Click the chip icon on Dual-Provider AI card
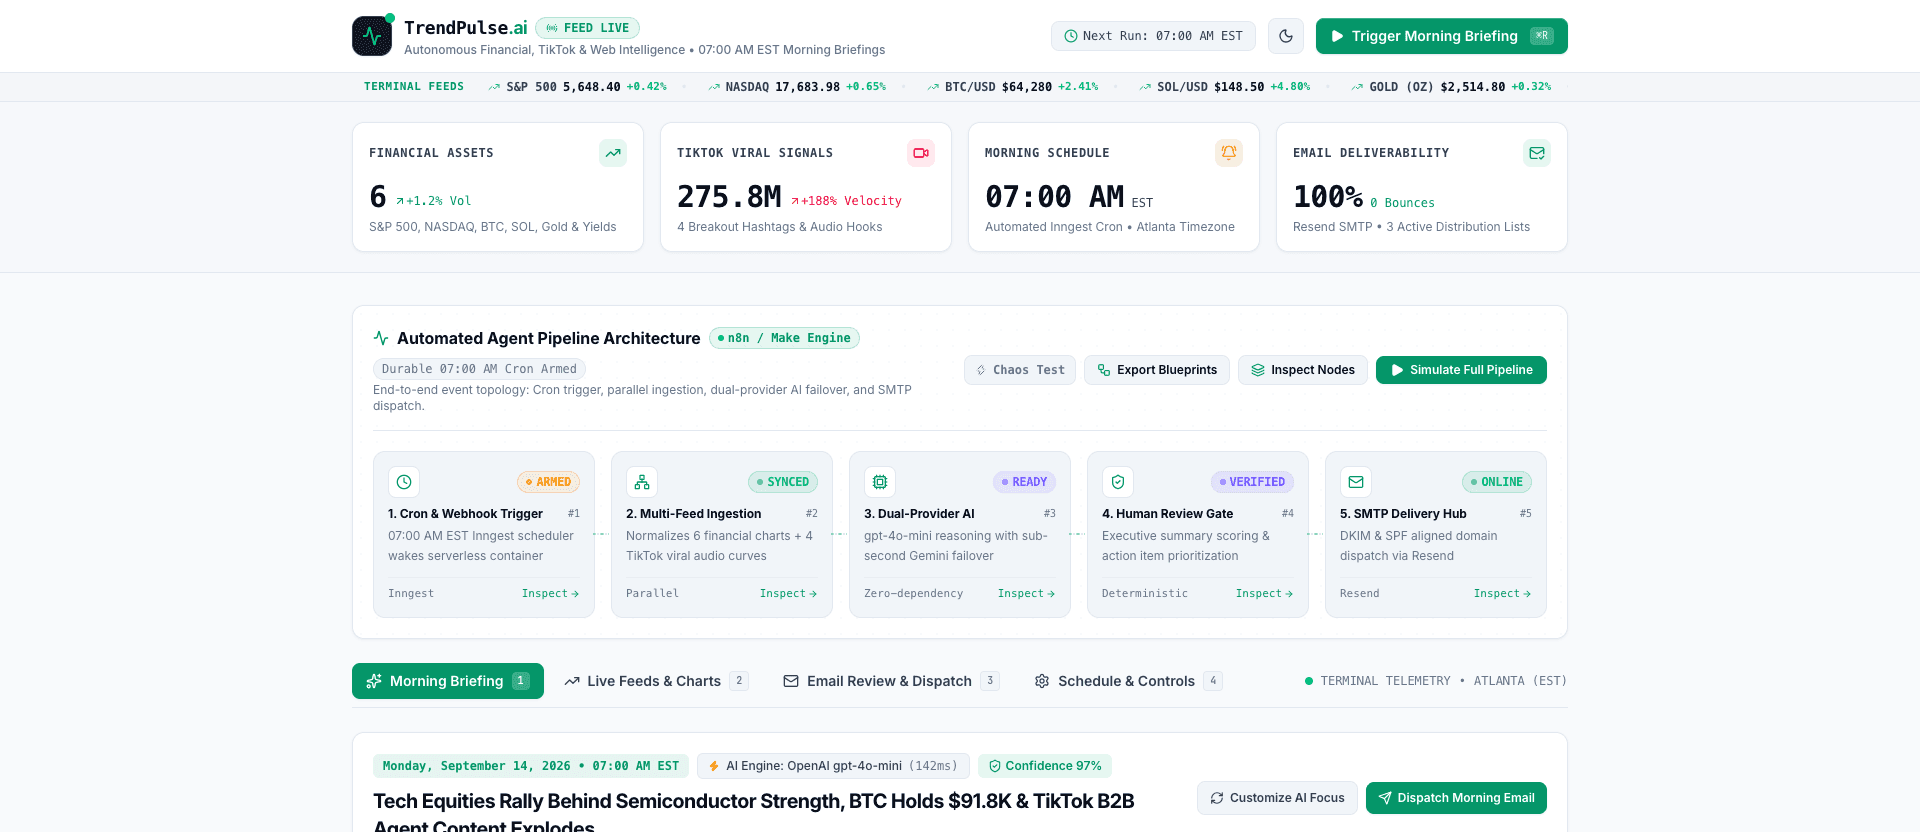This screenshot has width=1920, height=832. tap(880, 482)
